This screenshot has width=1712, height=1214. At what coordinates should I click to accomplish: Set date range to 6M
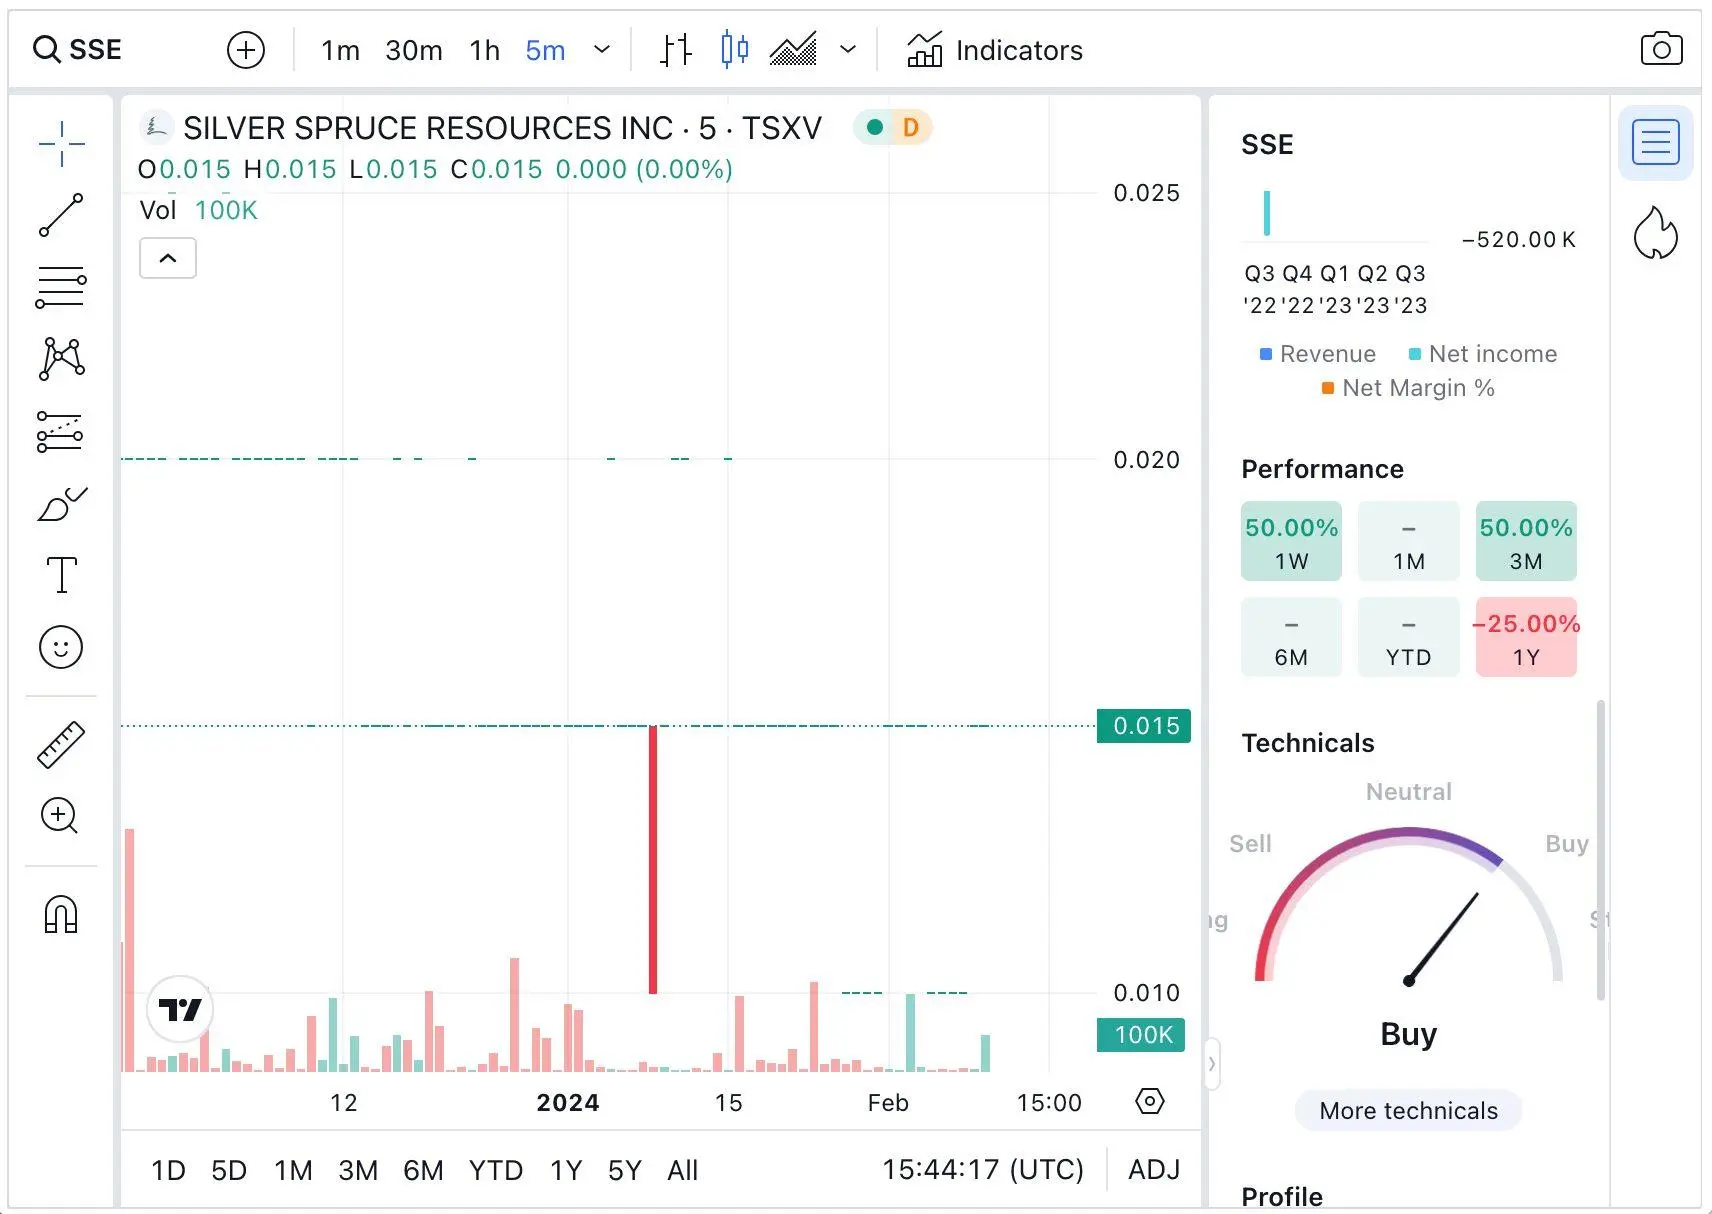423,1170
